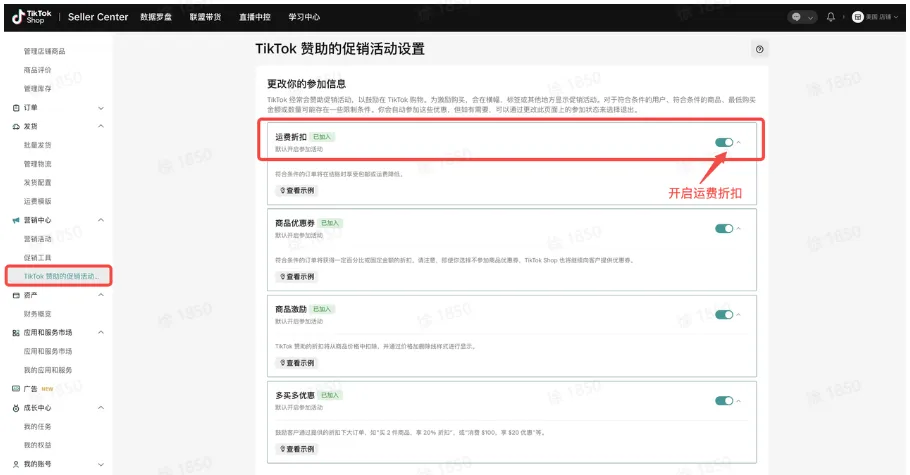Click the 更改你的参加信息 heading
The height and width of the screenshot is (475, 910).
[x=306, y=84]
